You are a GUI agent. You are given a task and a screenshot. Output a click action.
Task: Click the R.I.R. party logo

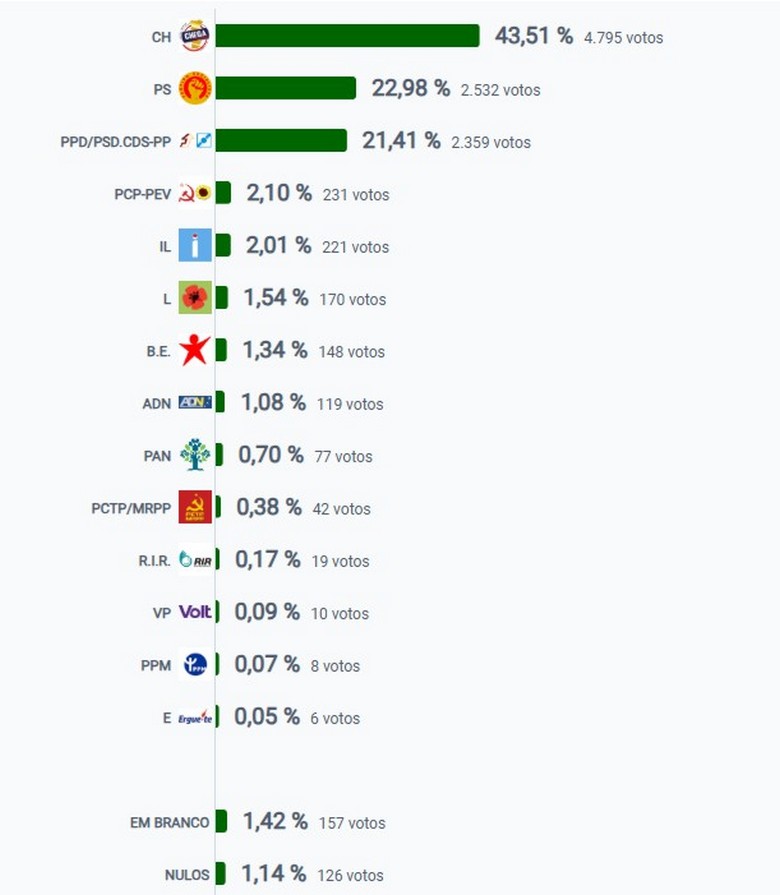click(x=194, y=560)
